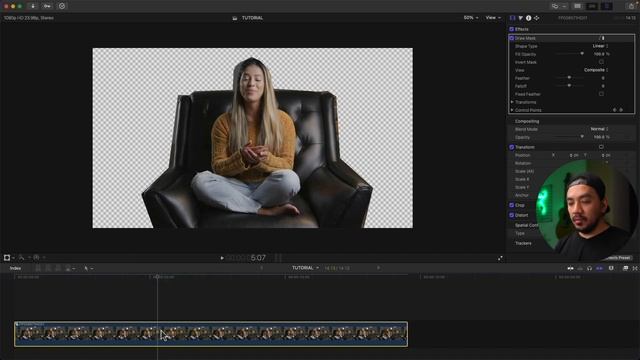Adjust the Falloff slider
The height and width of the screenshot is (360, 640).
point(570,86)
